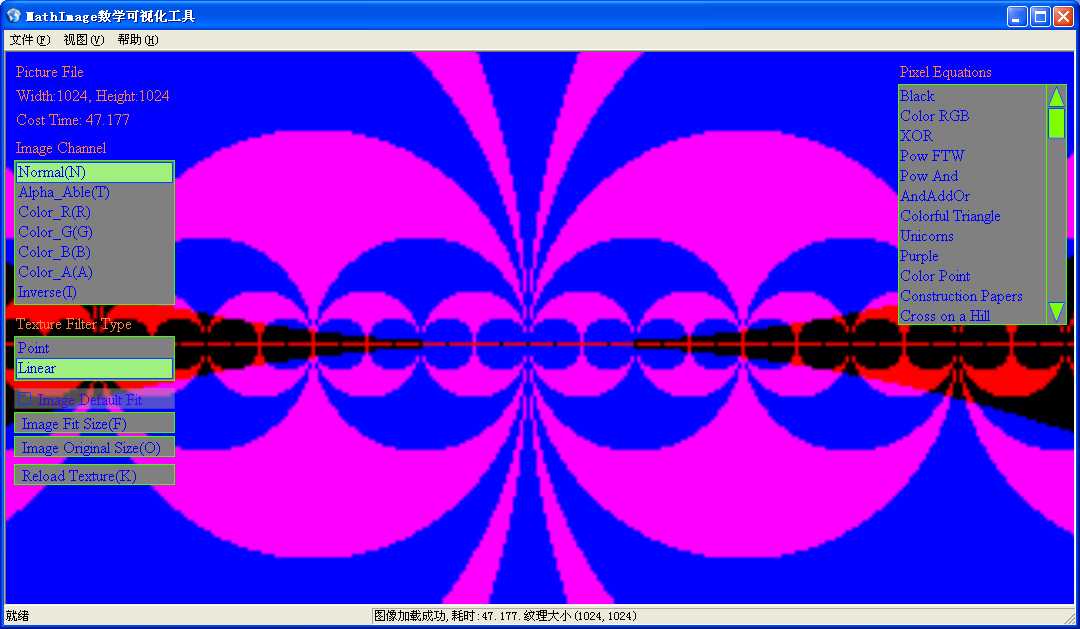Select the Color_G(G) channel
Screen dimensions: 1080x629
tap(94, 232)
